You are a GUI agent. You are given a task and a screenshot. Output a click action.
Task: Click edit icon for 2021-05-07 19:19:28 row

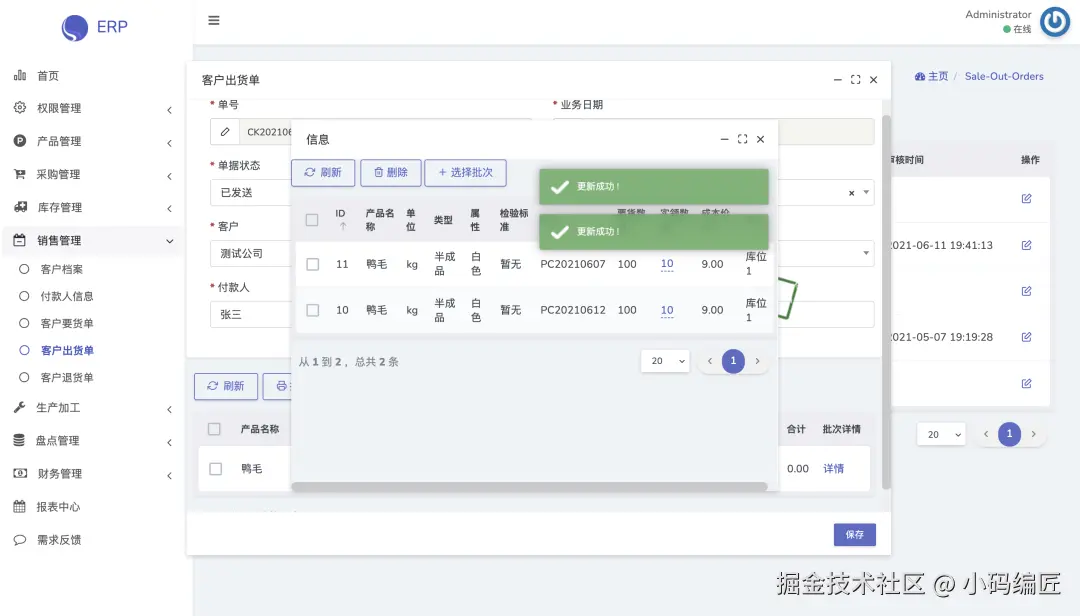click(1026, 337)
